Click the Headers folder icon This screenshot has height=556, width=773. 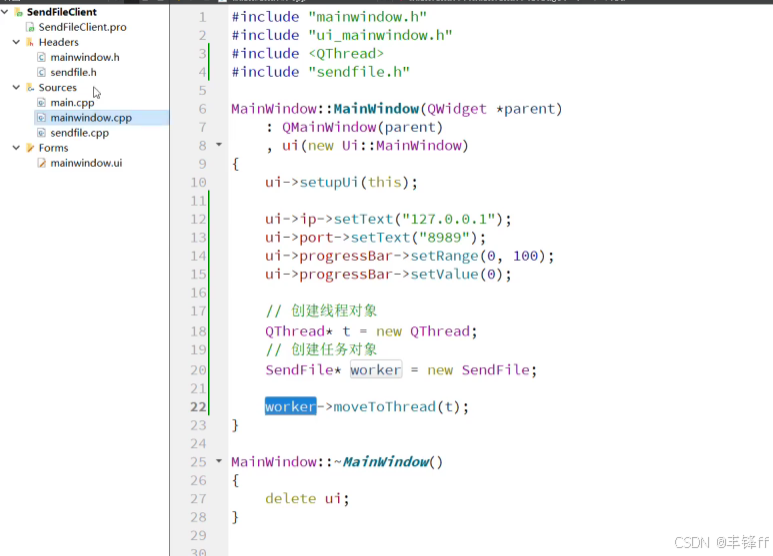coord(30,42)
